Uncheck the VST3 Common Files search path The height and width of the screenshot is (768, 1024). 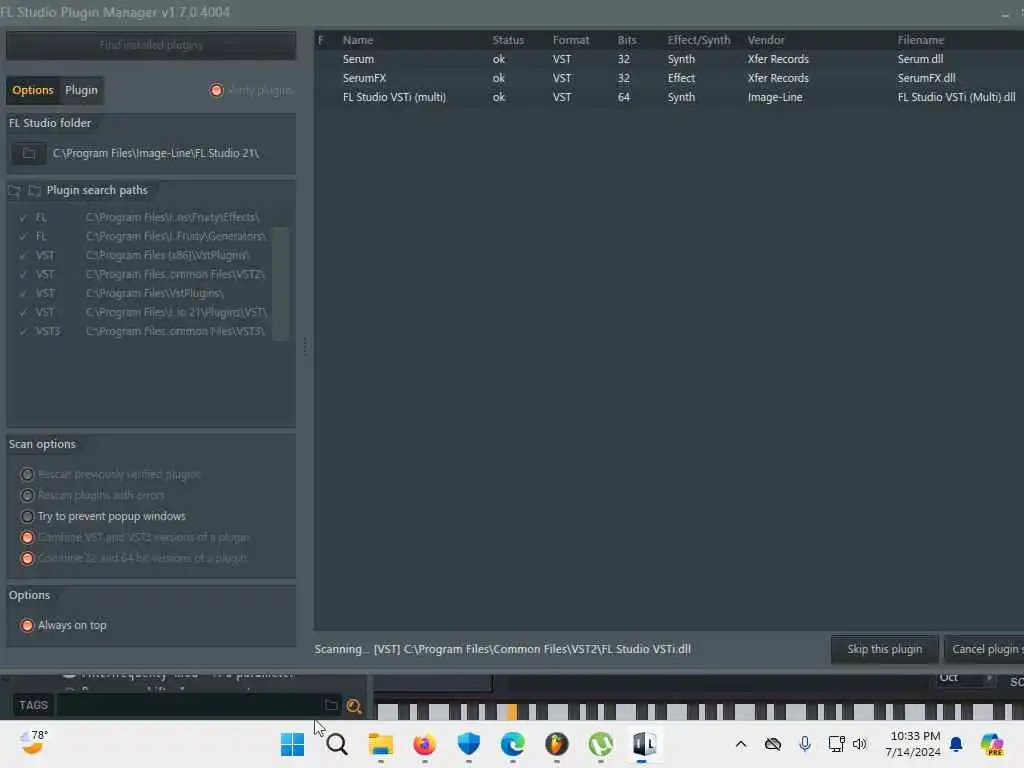pyautogui.click(x=23, y=332)
